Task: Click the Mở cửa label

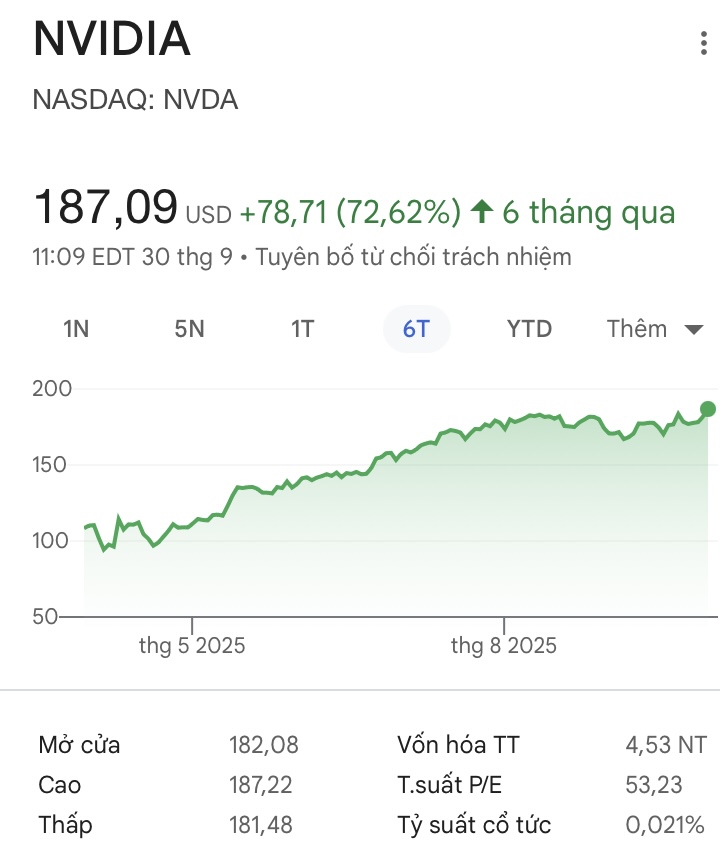Action: point(79,745)
